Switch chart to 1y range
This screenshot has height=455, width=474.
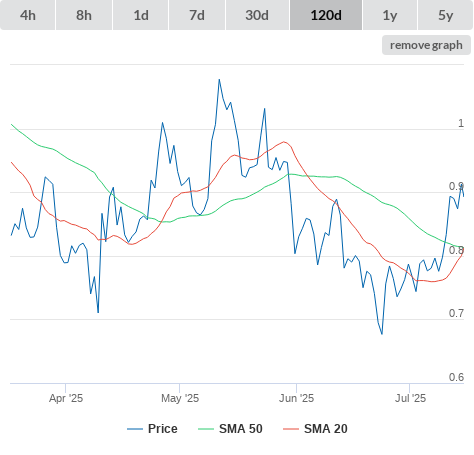(x=390, y=15)
